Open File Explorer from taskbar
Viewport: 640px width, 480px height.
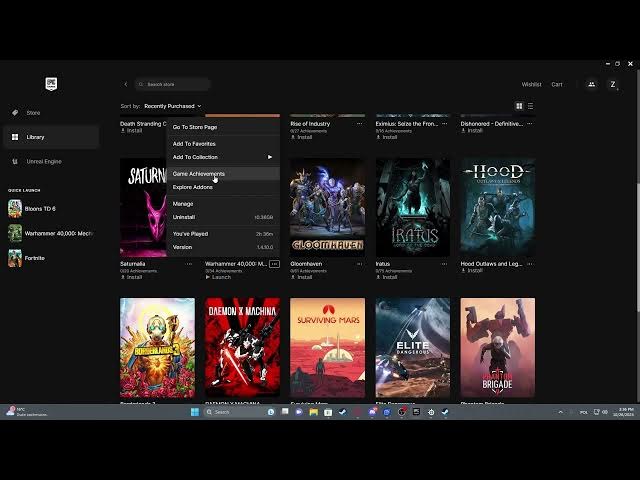tap(313, 412)
